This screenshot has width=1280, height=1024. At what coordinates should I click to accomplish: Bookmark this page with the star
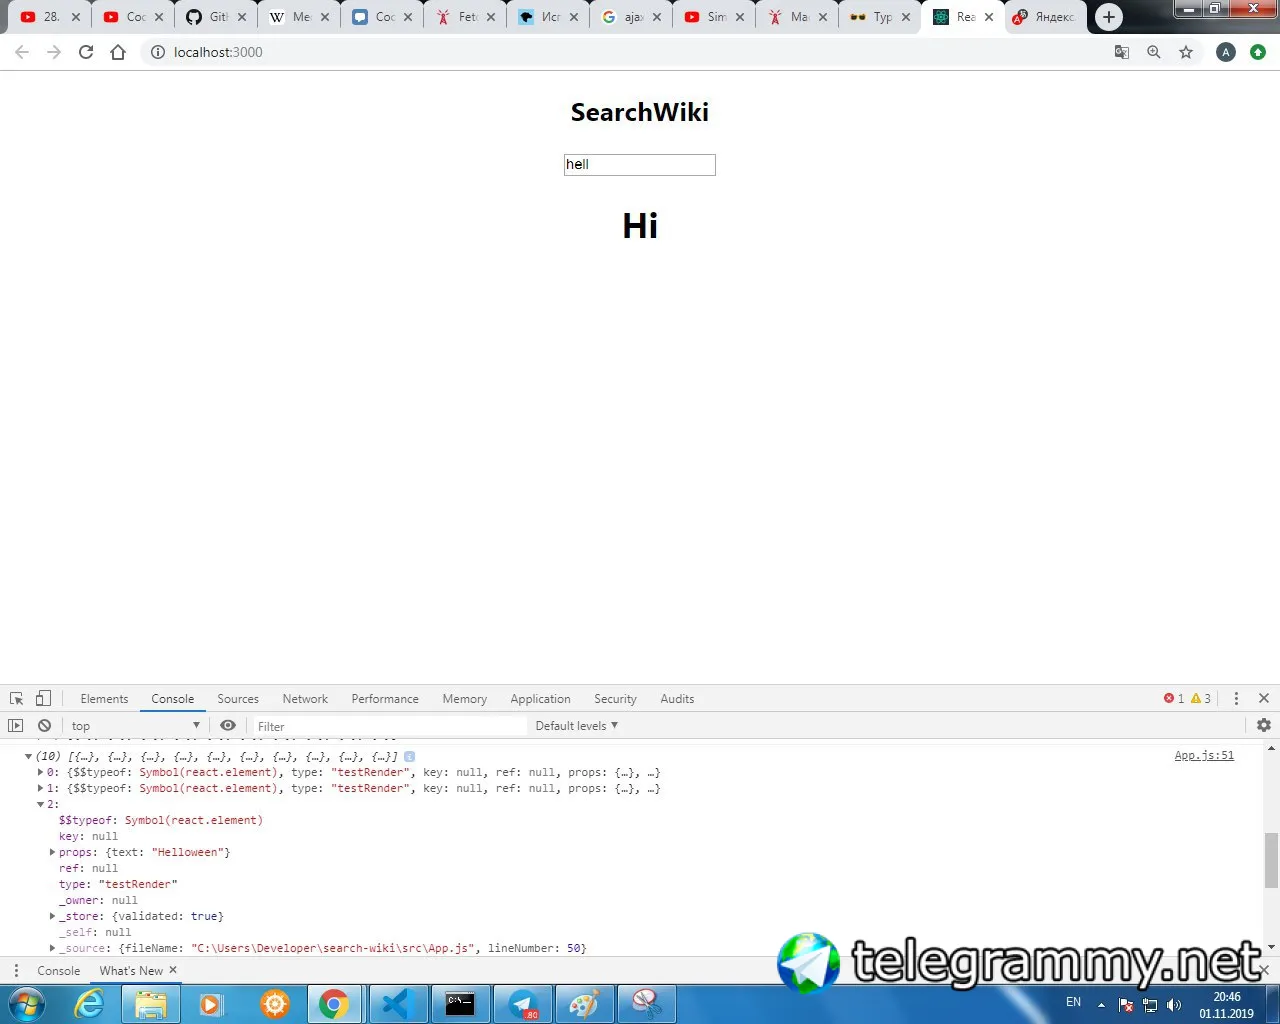point(1186,52)
